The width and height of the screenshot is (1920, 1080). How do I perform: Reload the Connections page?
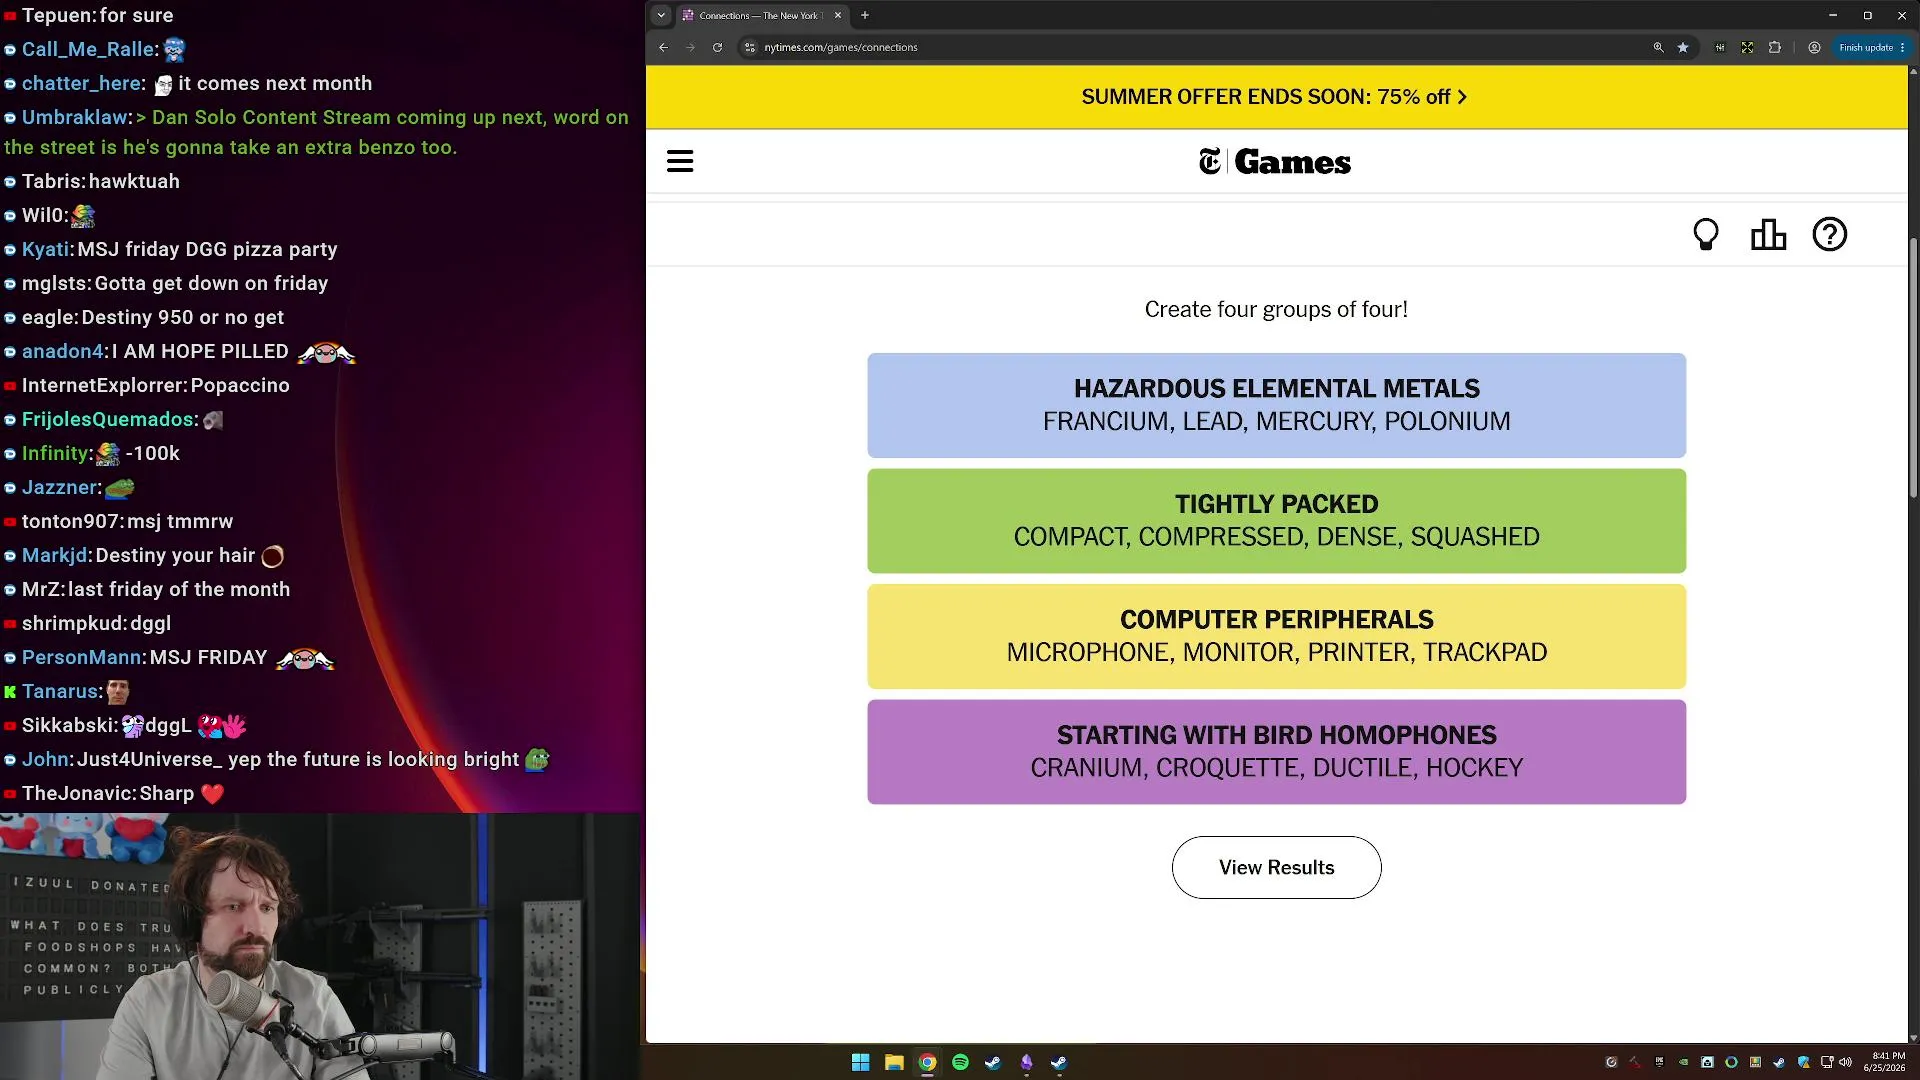coord(717,47)
